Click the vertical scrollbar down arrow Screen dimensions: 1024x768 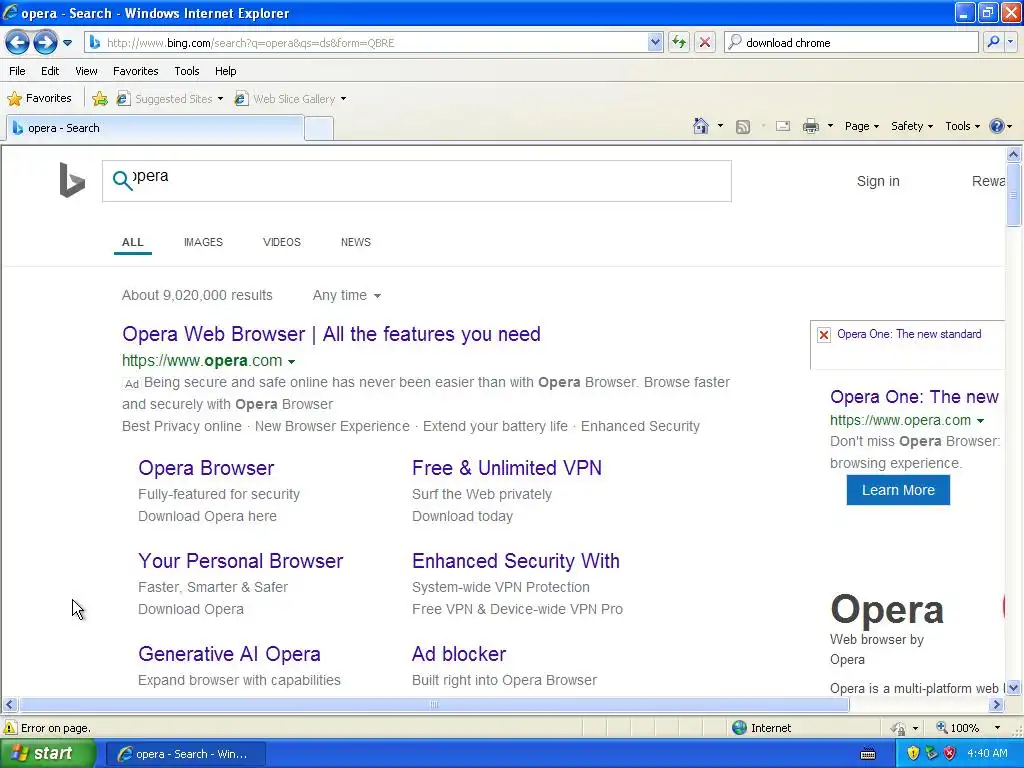tap(1013, 687)
